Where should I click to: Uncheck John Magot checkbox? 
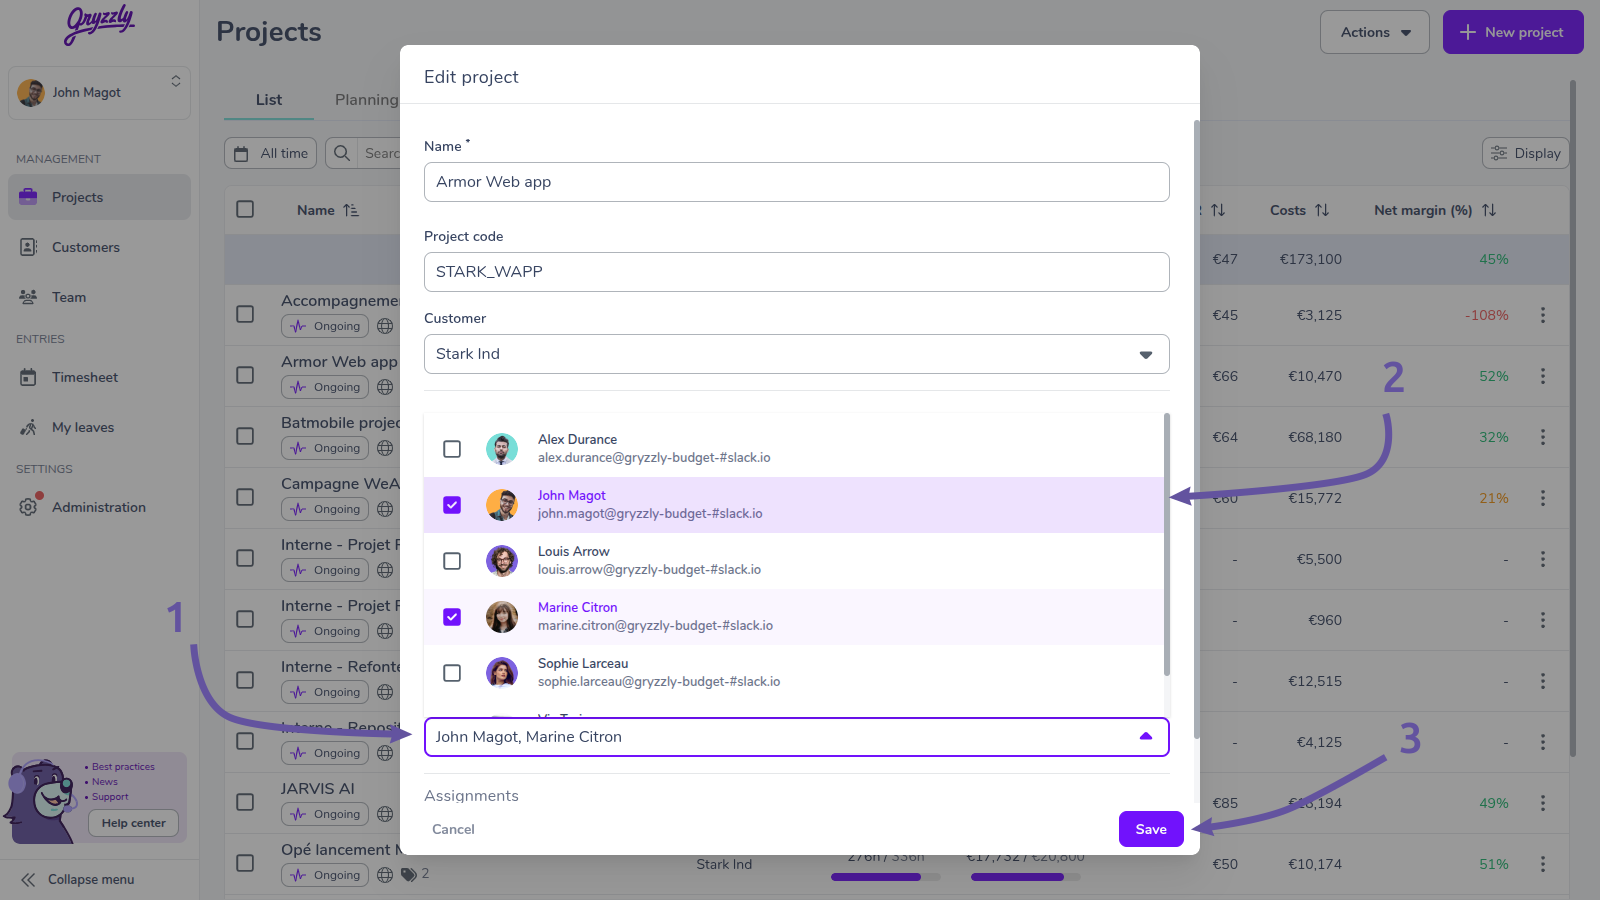[452, 505]
